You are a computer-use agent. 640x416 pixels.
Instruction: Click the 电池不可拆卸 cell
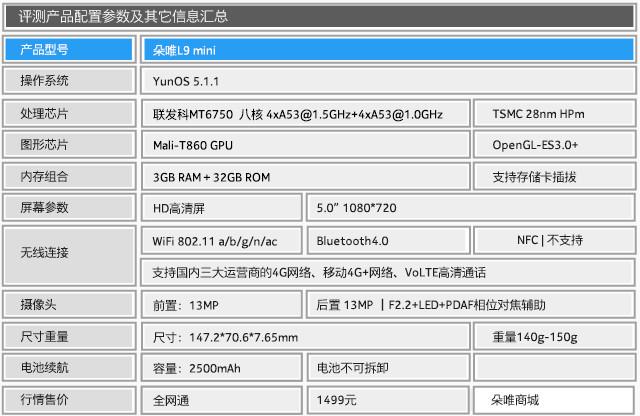tap(388, 368)
